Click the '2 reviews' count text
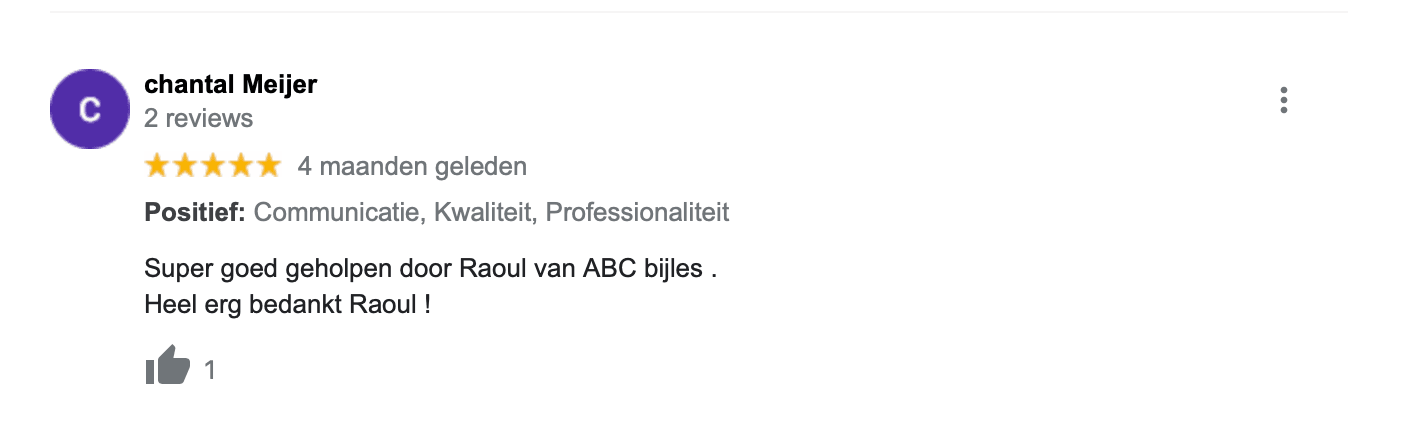Image resolution: width=1414 pixels, height=446 pixels. pyautogui.click(x=198, y=119)
